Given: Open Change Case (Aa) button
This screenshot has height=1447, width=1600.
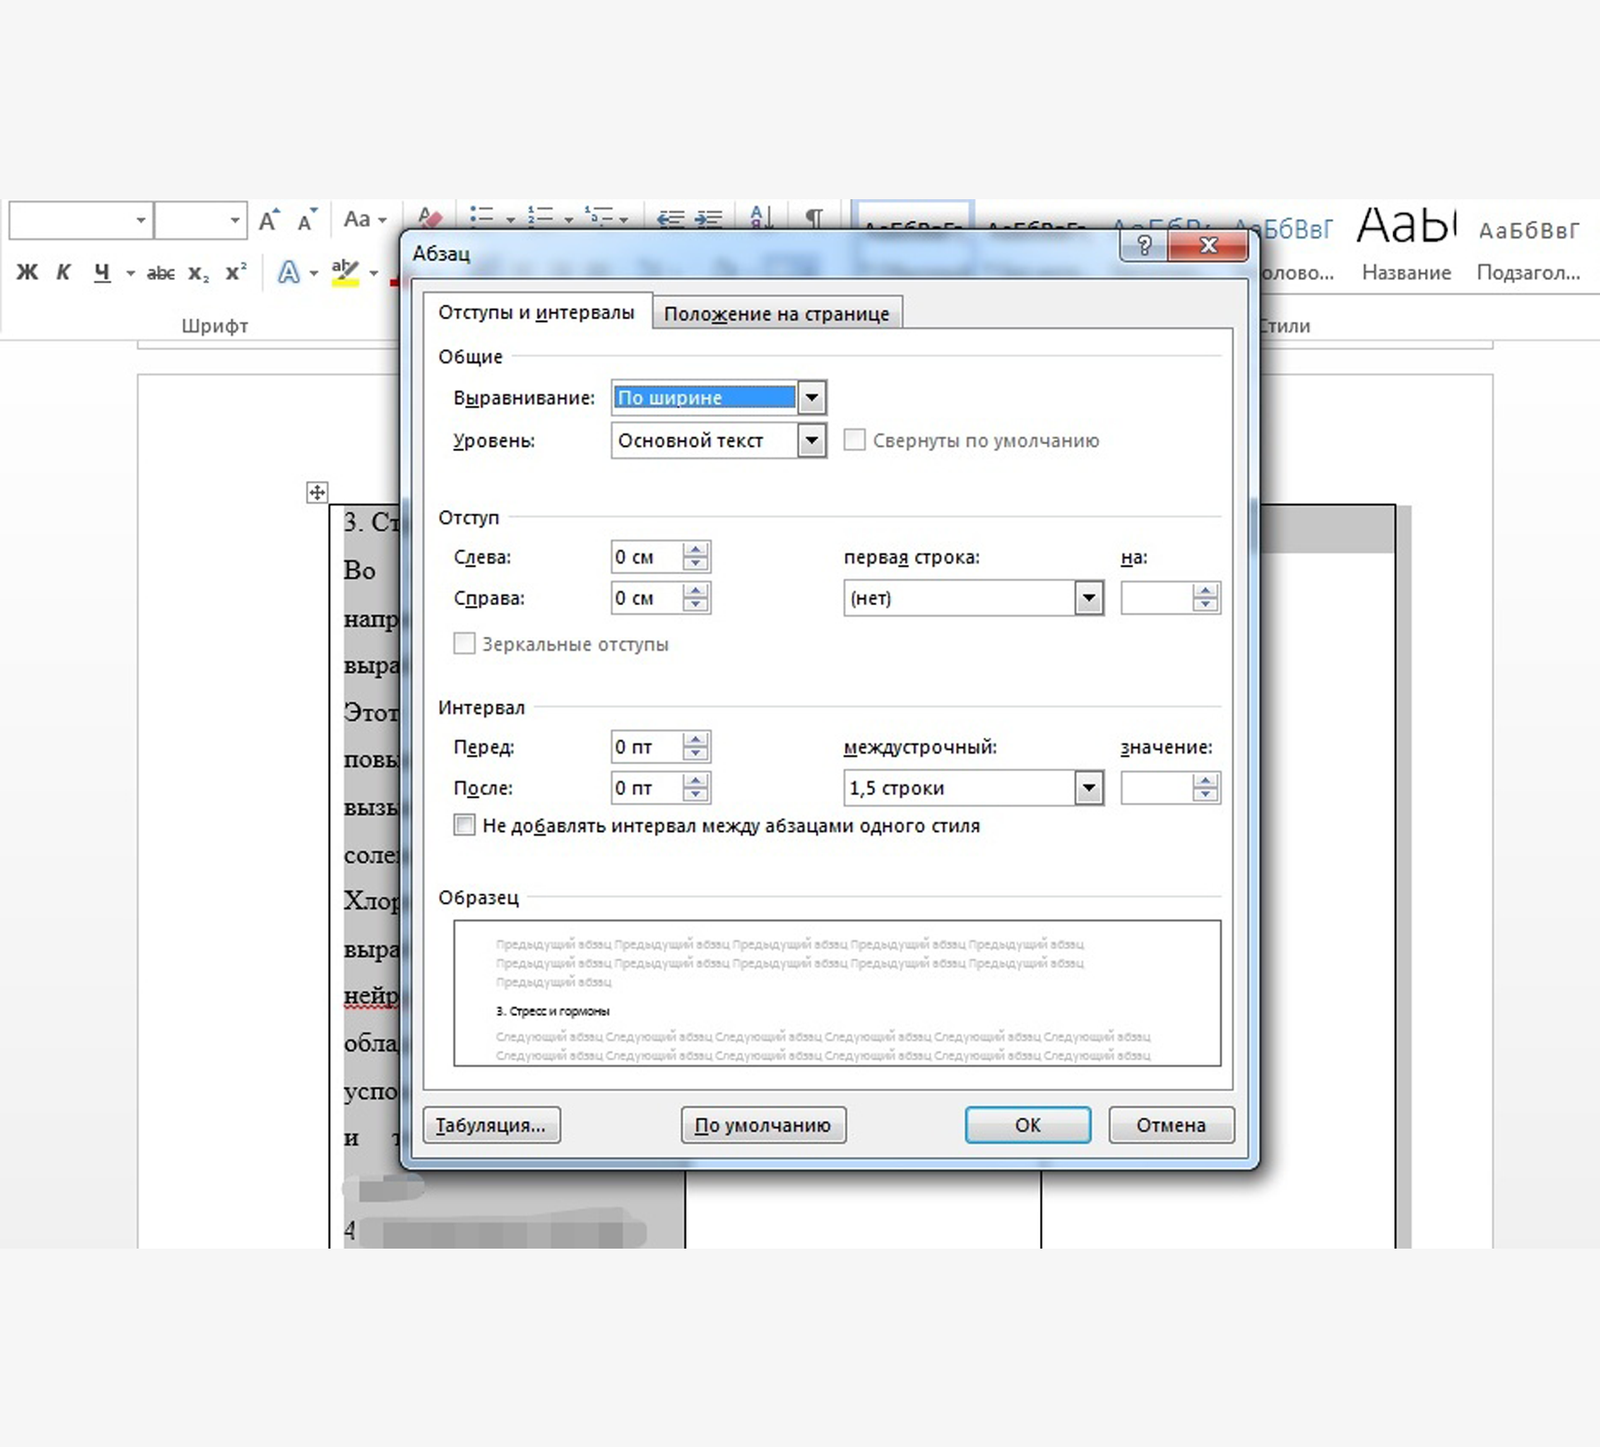Looking at the screenshot, I should click(x=364, y=219).
